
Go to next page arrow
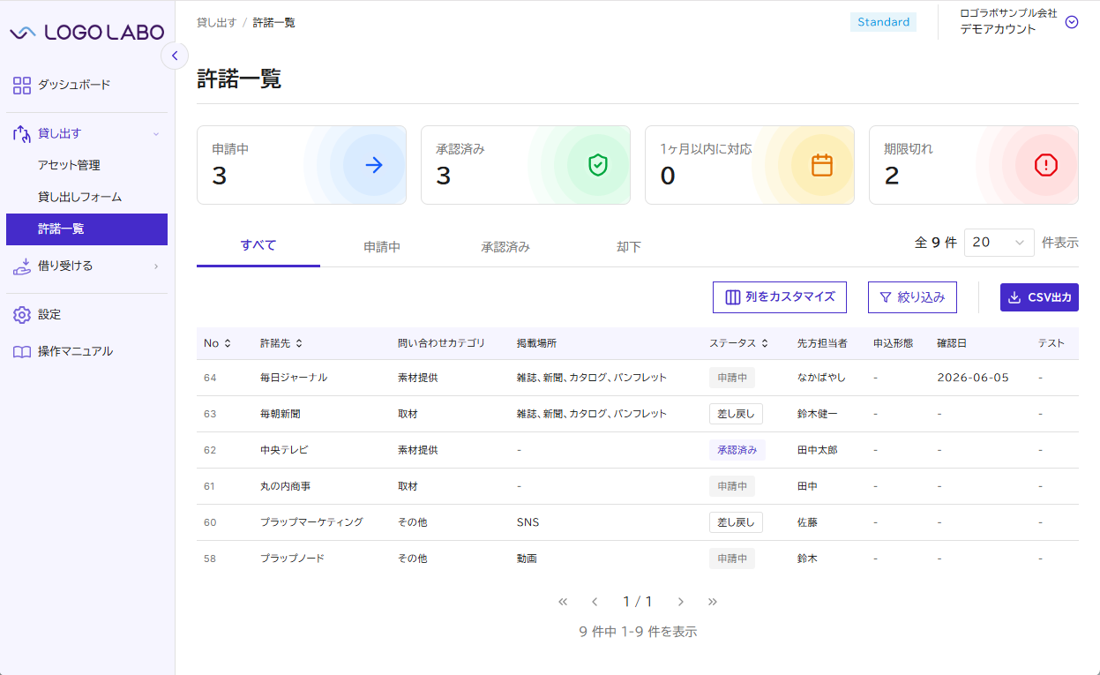click(x=680, y=601)
